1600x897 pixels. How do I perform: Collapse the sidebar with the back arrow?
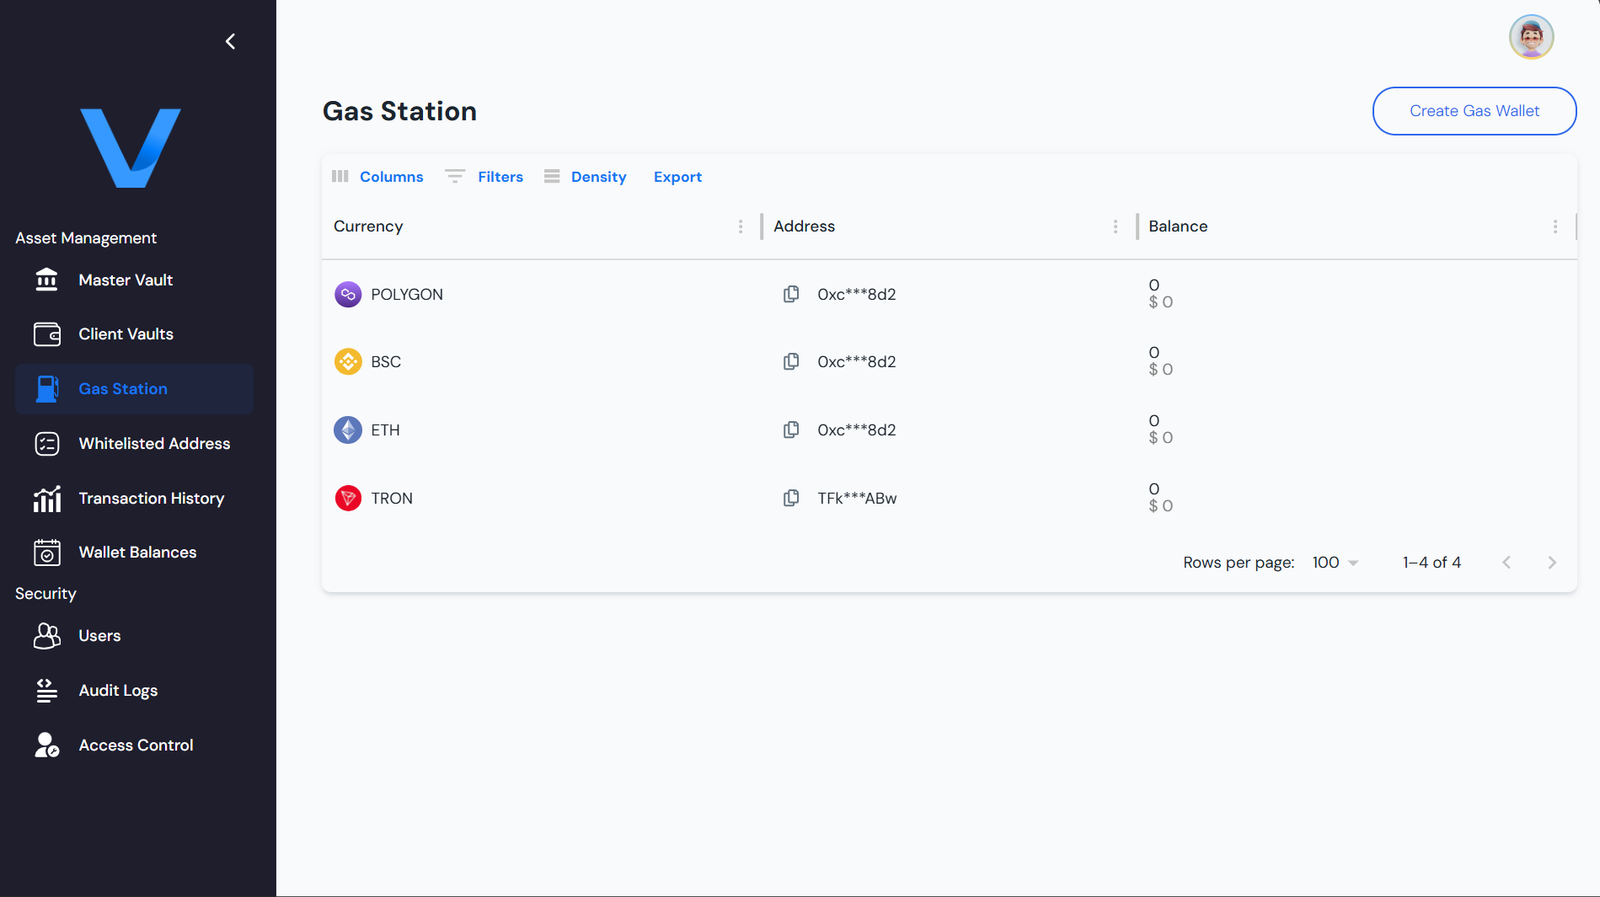coord(231,41)
